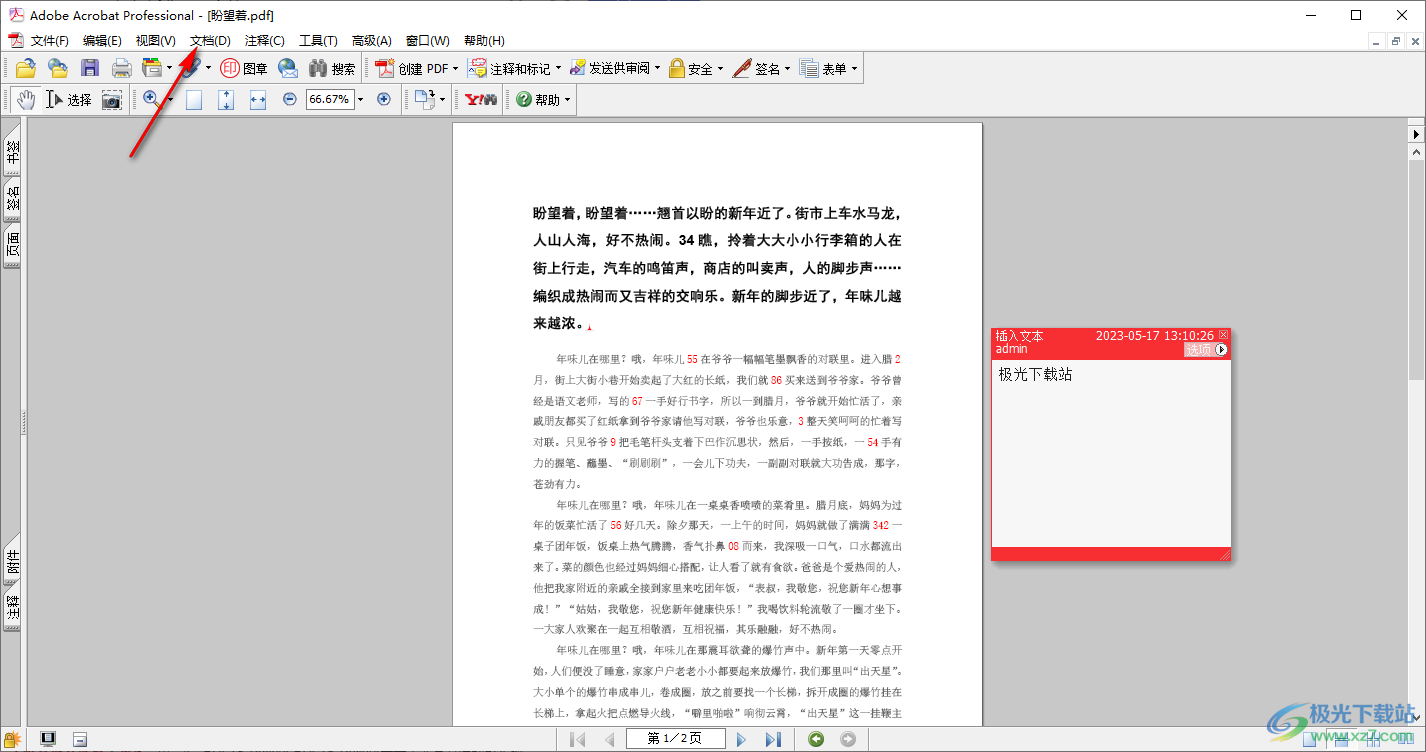Click the Save floppy disk icon
The image size is (1426, 752).
pyautogui.click(x=90, y=68)
